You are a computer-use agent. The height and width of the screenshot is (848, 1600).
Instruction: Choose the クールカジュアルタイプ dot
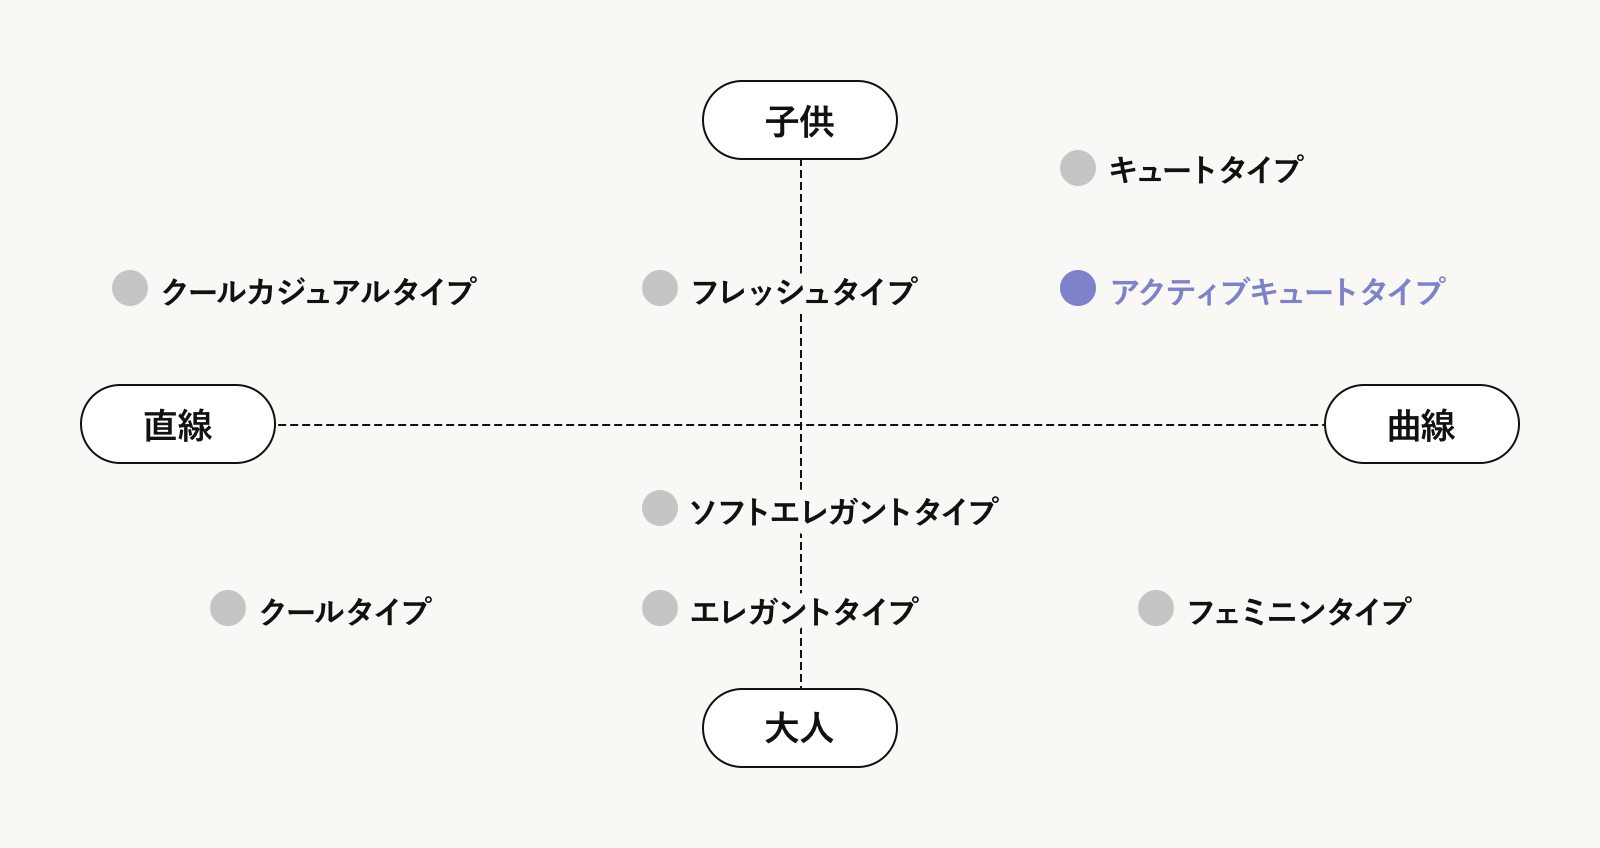click(130, 288)
